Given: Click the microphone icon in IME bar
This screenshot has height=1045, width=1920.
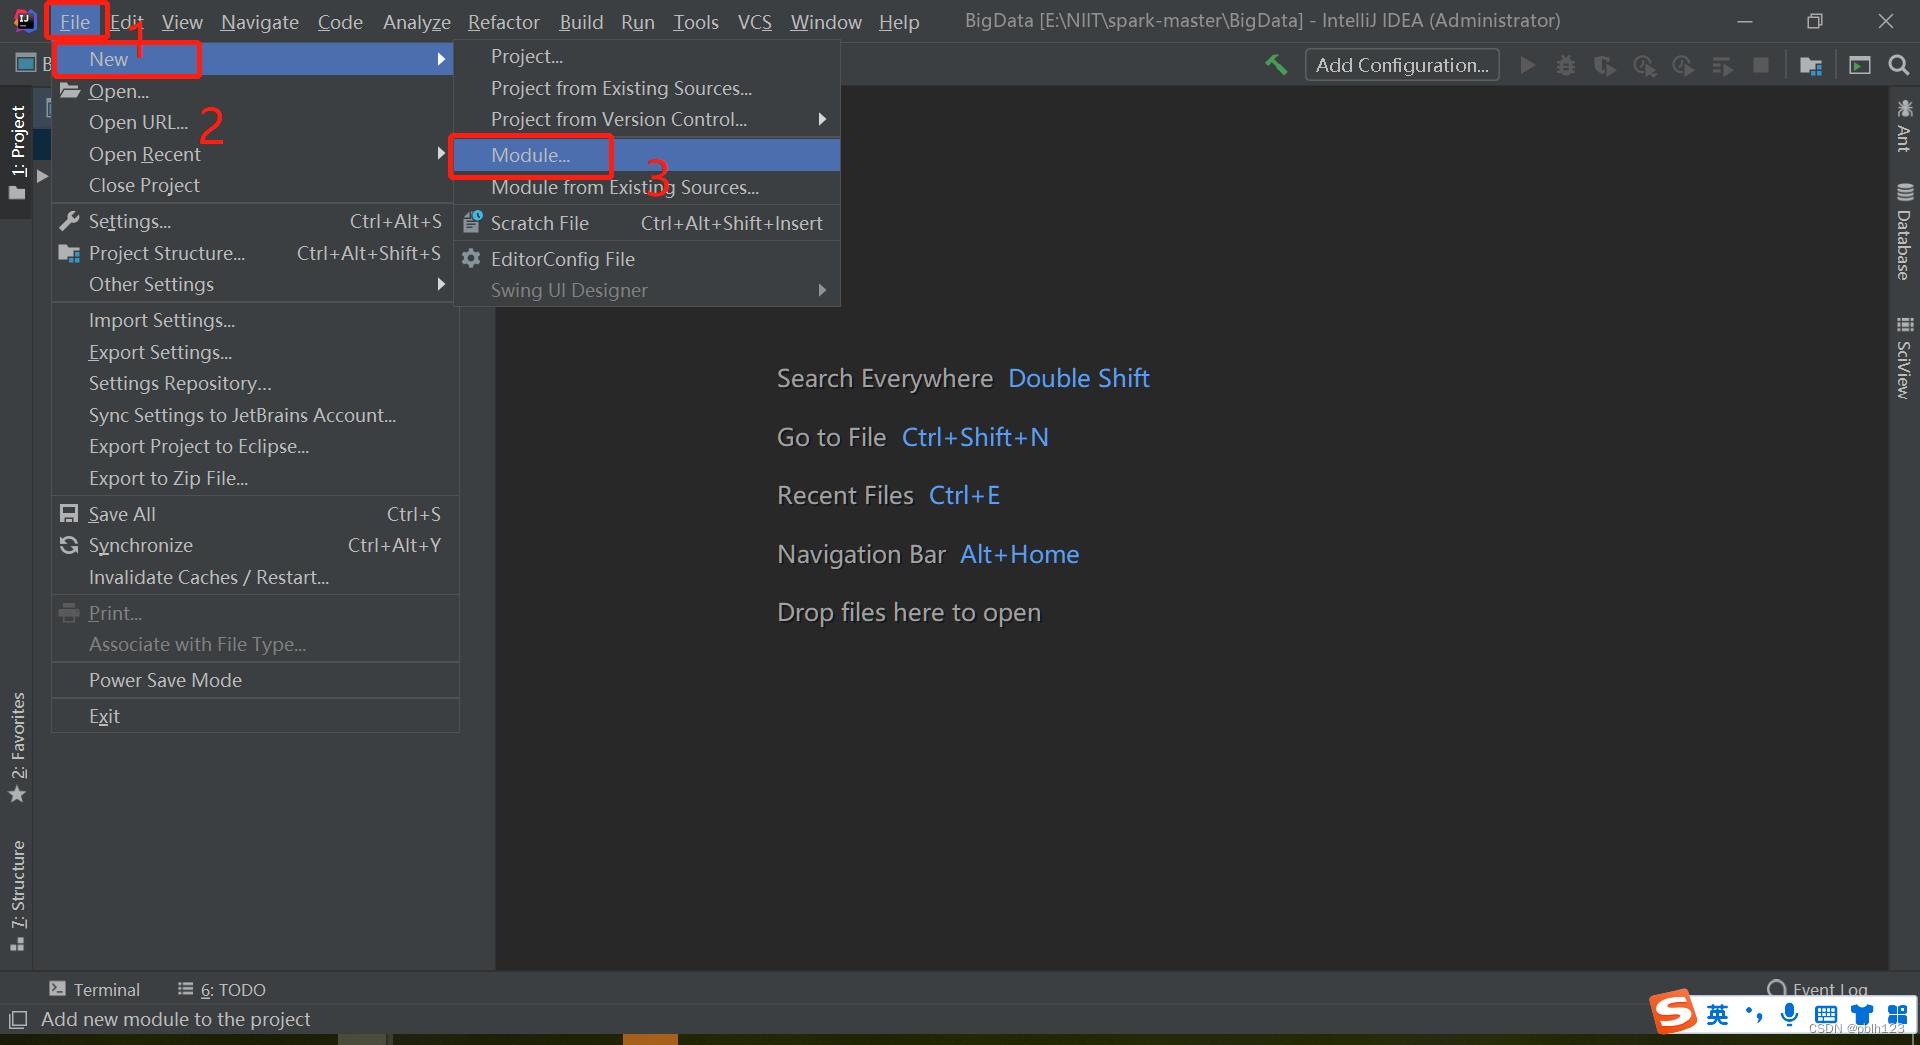Looking at the screenshot, I should click(x=1789, y=1015).
